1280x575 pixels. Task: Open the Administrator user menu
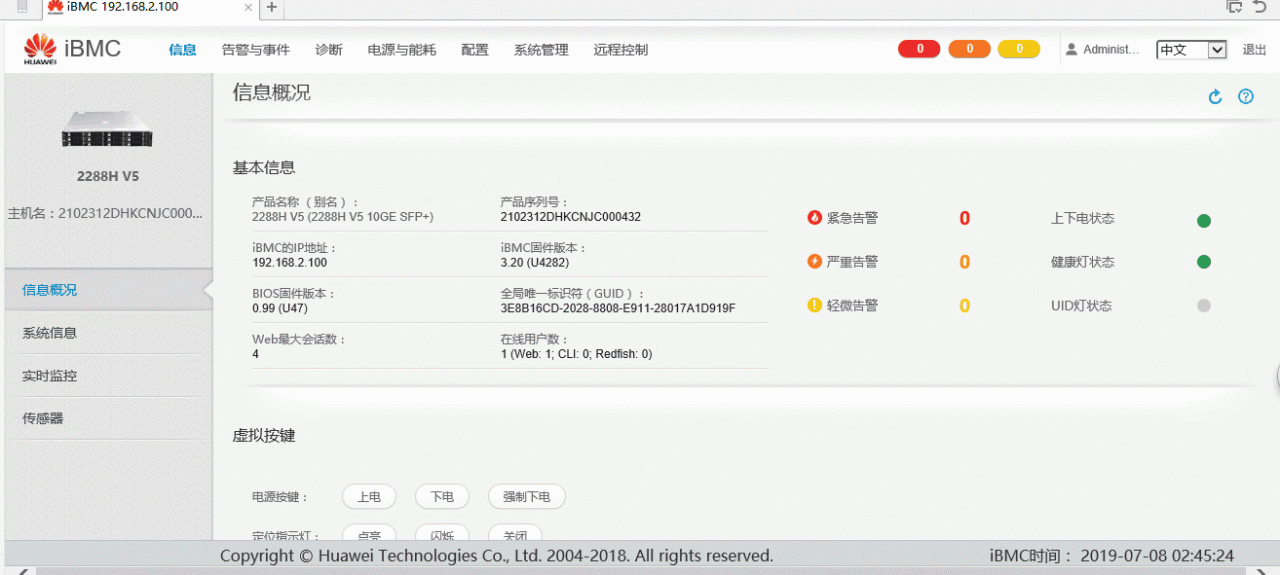coord(1102,50)
